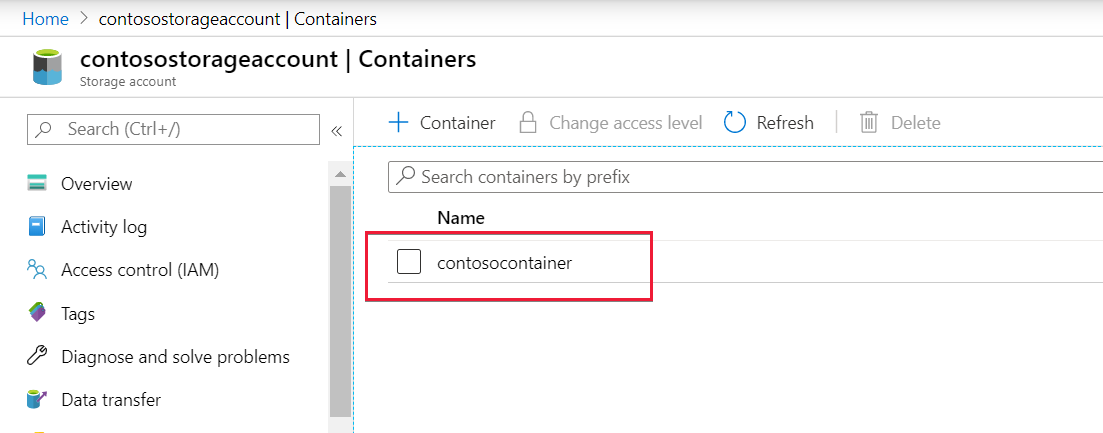
Task: Click the Access control (IAM) people icon
Action: click(38, 270)
